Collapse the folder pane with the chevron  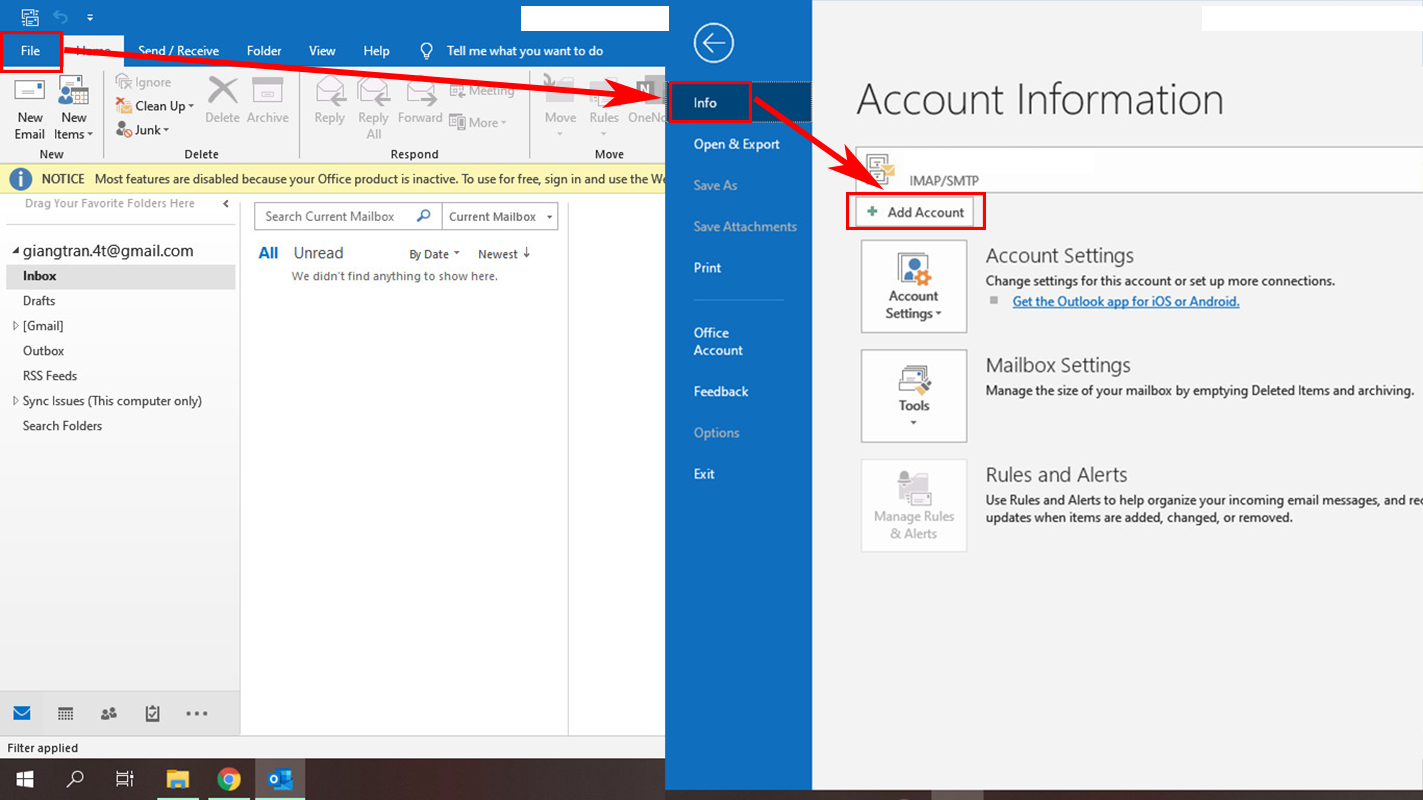coord(226,204)
